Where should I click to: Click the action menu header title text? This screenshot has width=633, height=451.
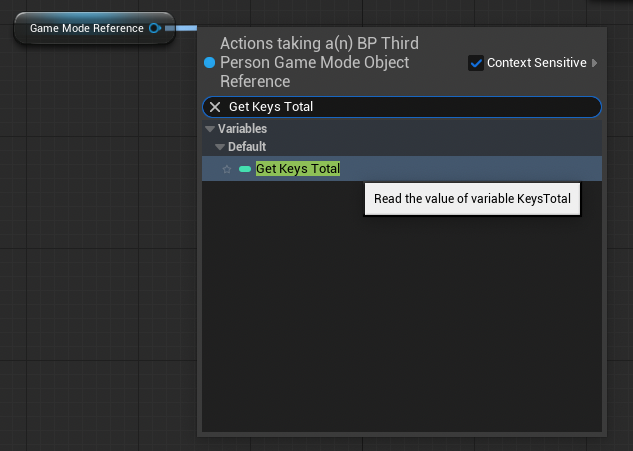coord(319,63)
